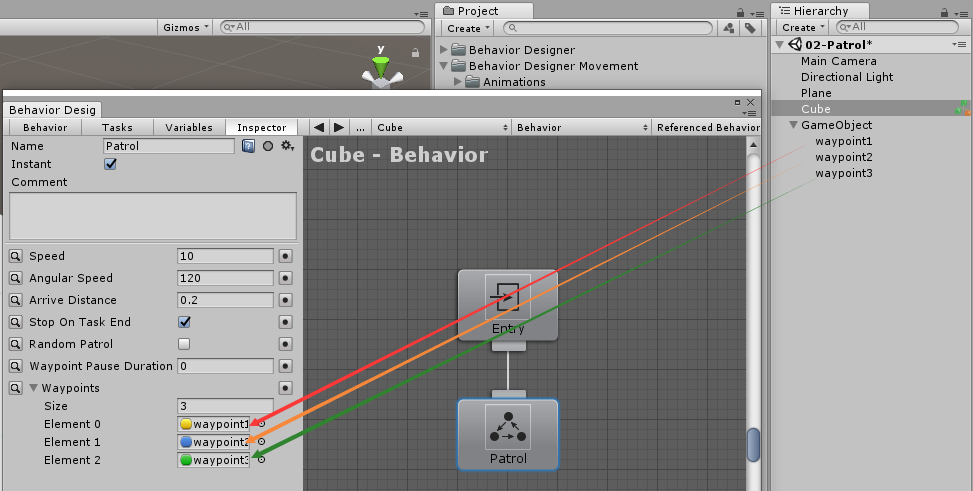Image resolution: width=973 pixels, height=491 pixels.
Task: Collapse the 02-Patrol scene in Hierarchy
Action: click(779, 45)
